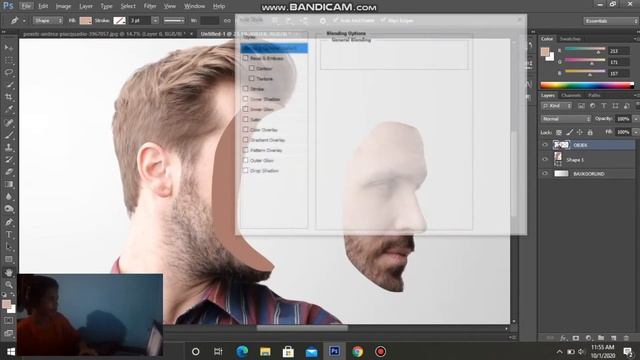Viewport: 640px width, 360px height.
Task: Open the Layer menu
Action: tap(86, 6)
